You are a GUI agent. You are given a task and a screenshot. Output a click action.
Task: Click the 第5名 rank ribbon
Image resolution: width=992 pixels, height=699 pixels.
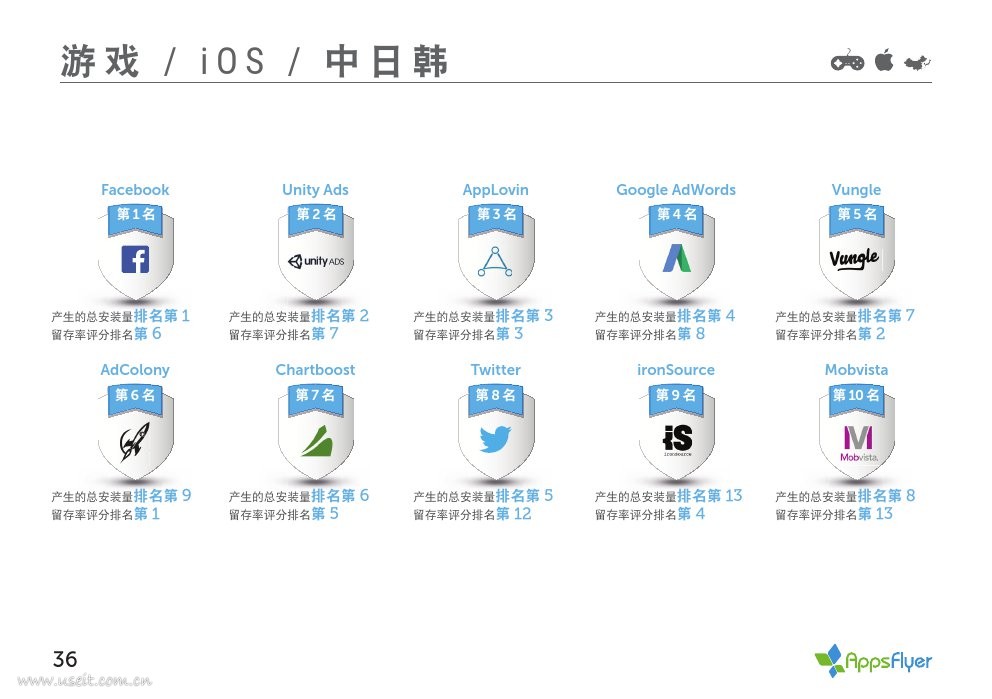(857, 218)
